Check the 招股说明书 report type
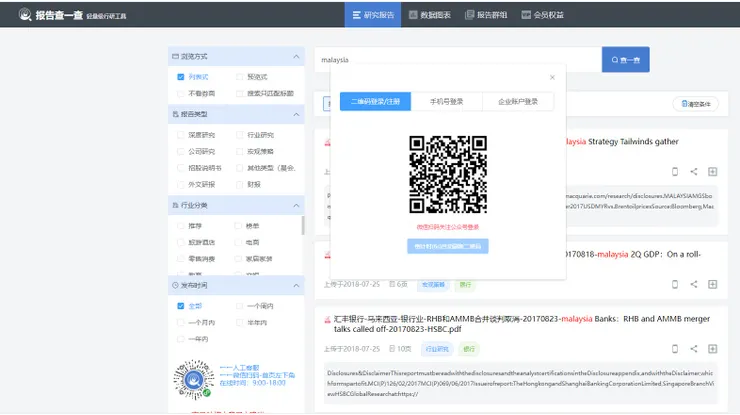Screen dimensions: 740x415 point(180,168)
